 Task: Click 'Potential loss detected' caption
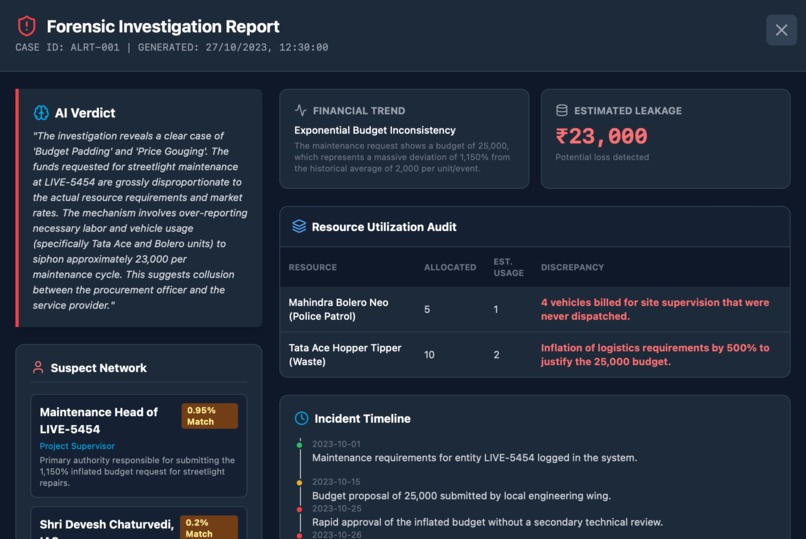point(602,157)
